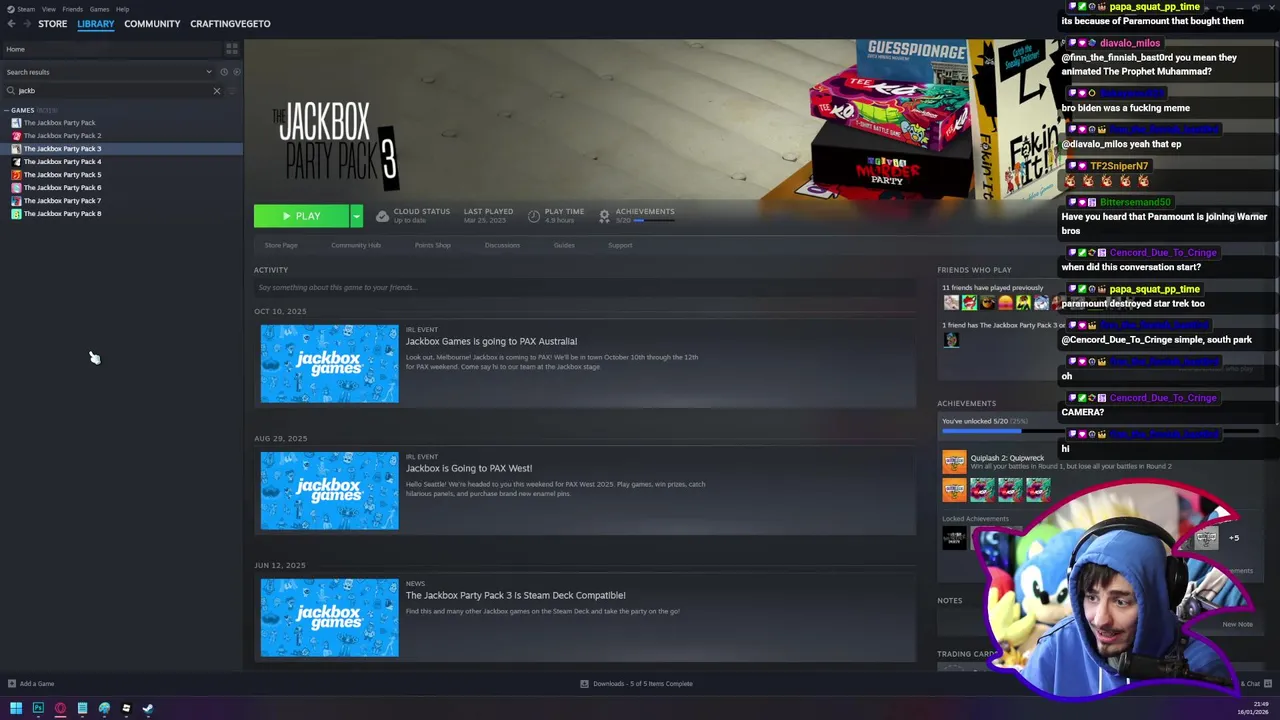This screenshot has width=1280, height=720.
Task: Open the Discussions link
Action: pos(502,245)
